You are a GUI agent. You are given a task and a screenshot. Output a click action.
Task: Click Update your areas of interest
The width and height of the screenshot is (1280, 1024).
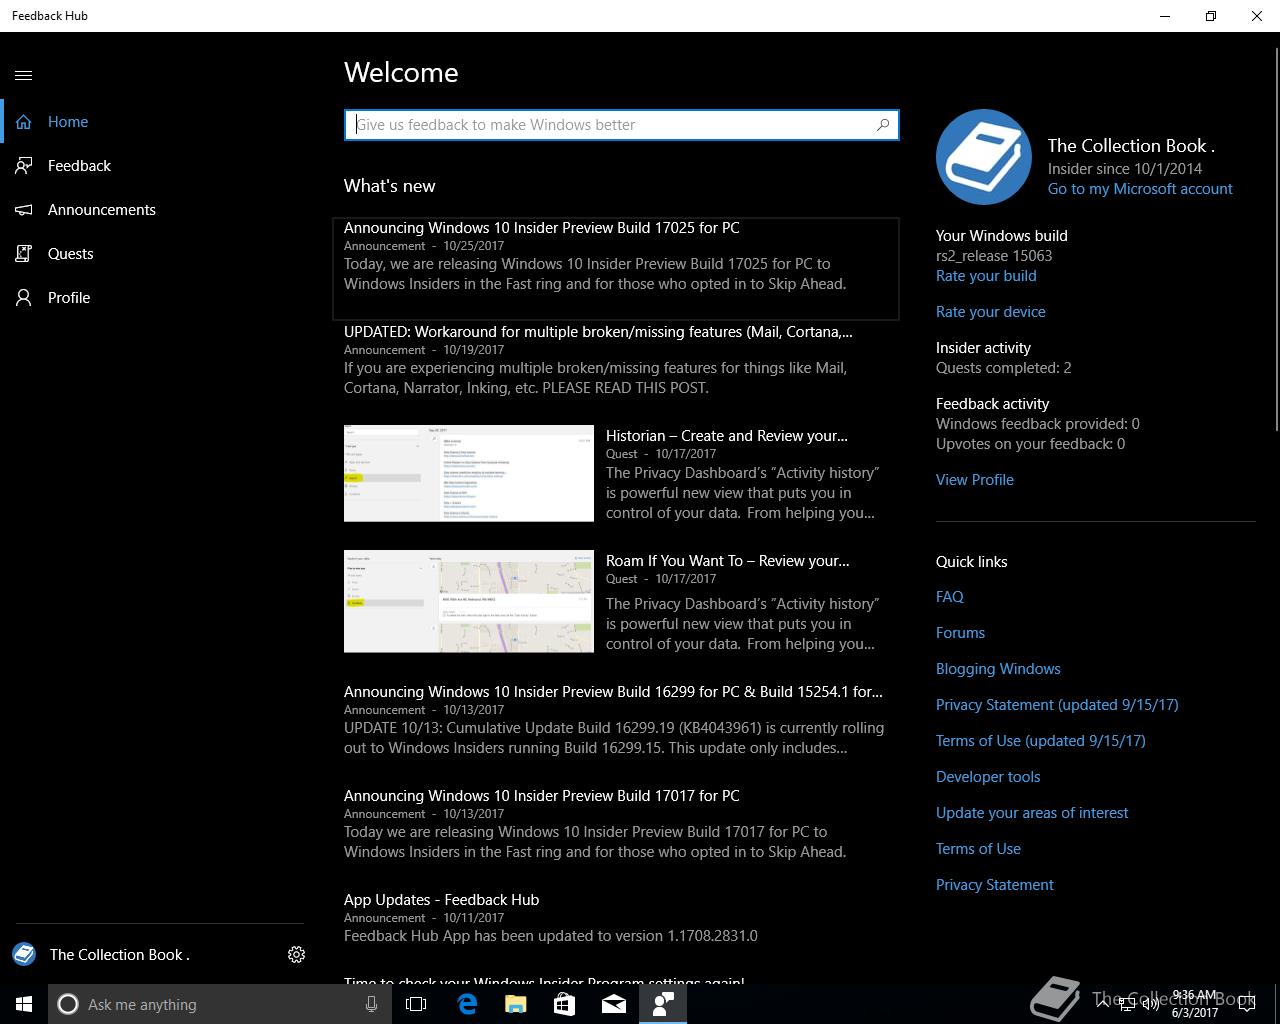[1032, 813]
